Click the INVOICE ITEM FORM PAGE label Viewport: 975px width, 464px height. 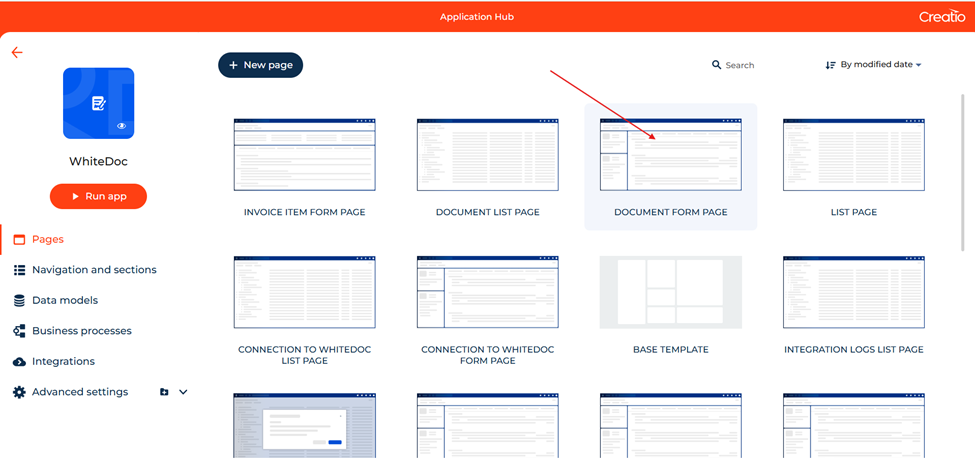pyautogui.click(x=305, y=212)
